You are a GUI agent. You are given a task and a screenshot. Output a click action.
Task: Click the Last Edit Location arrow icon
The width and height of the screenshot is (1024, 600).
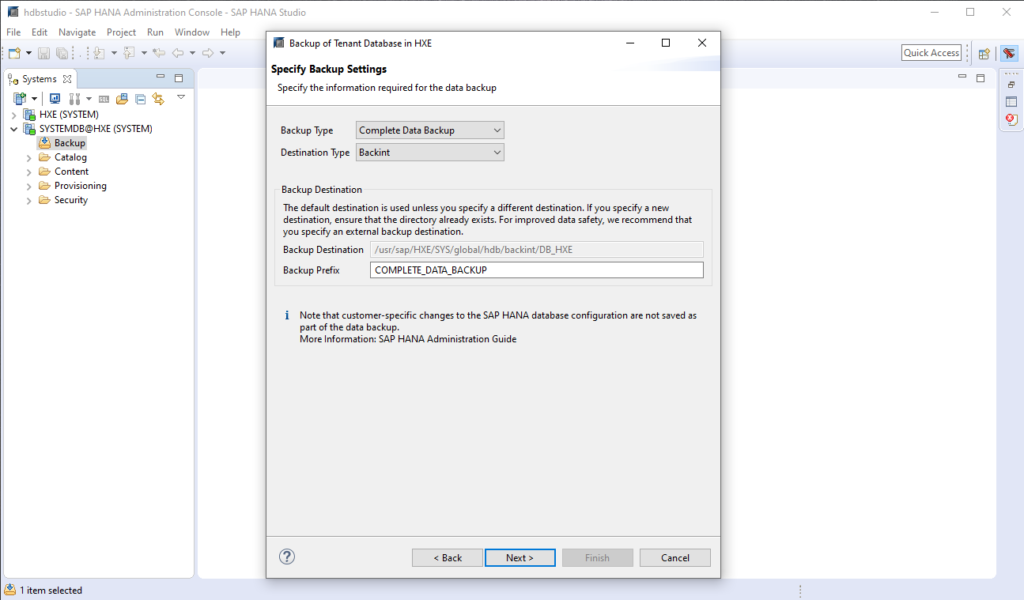159,53
